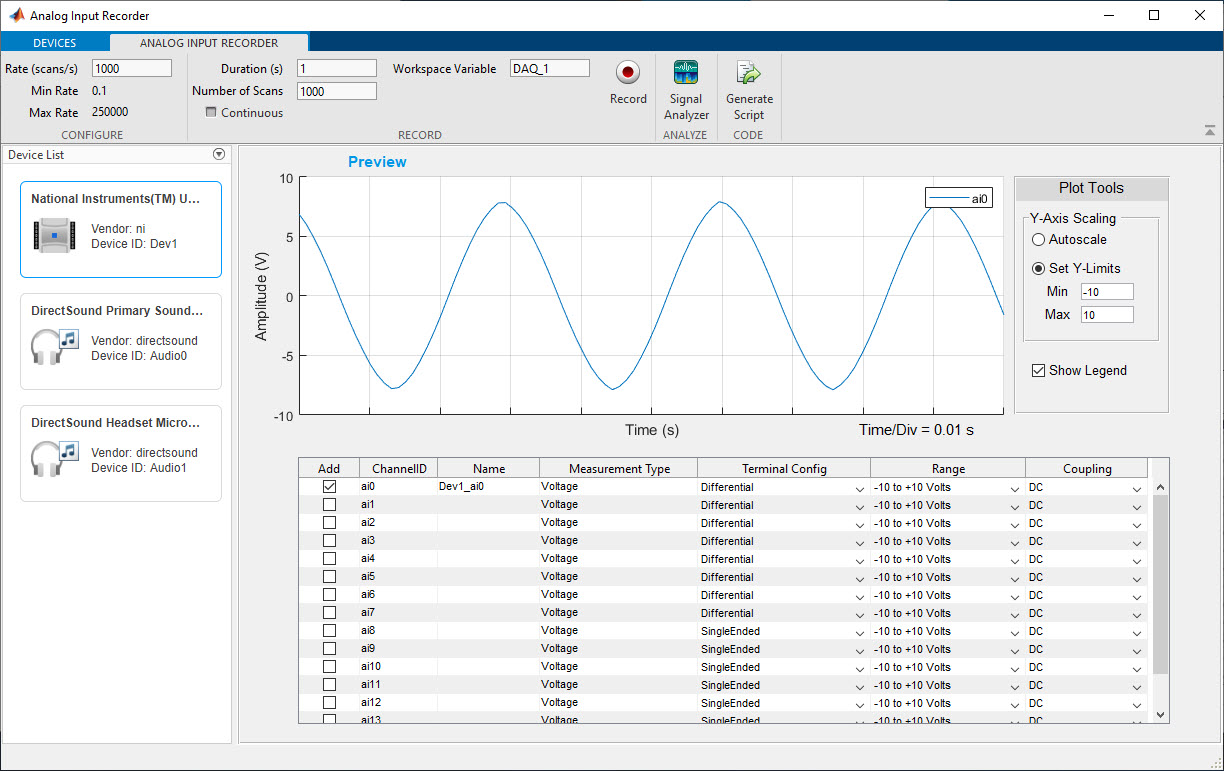Open the Signal Analyzer tool

click(686, 73)
